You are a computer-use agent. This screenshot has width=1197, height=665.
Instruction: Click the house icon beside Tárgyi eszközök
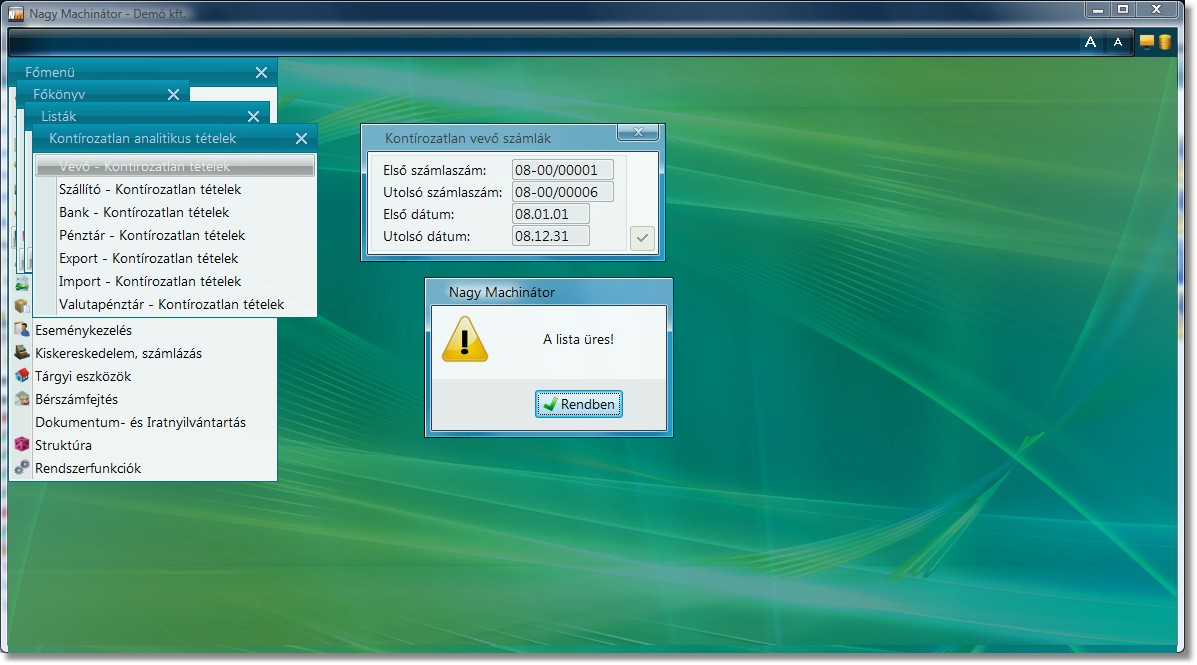click(x=22, y=376)
